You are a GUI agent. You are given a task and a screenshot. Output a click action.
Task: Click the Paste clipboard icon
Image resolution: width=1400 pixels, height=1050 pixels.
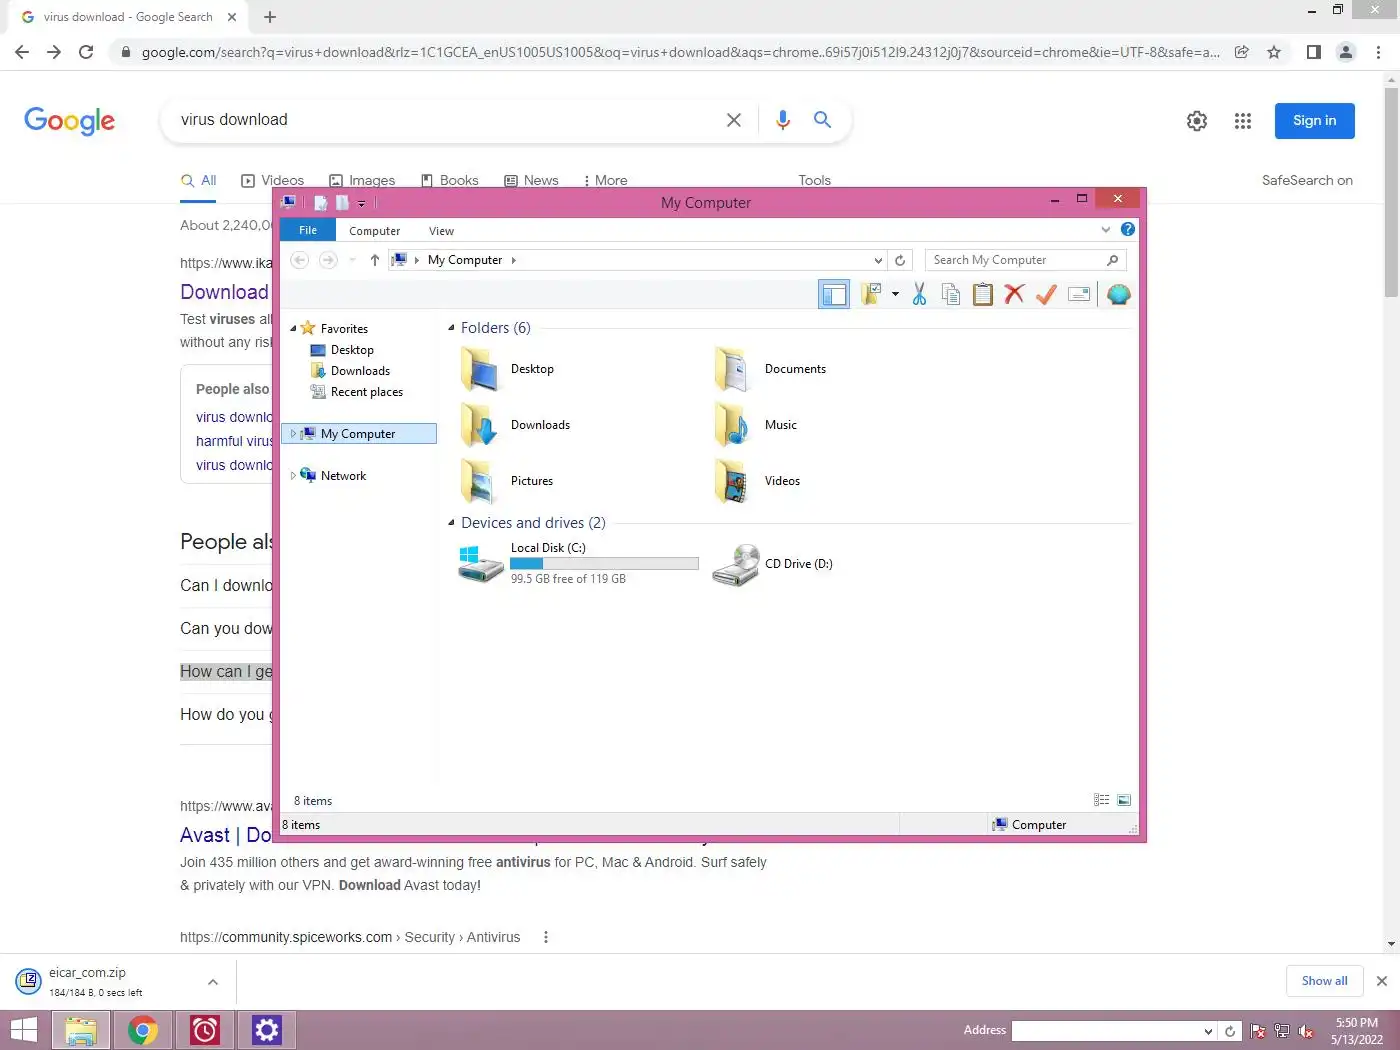[x=983, y=294]
